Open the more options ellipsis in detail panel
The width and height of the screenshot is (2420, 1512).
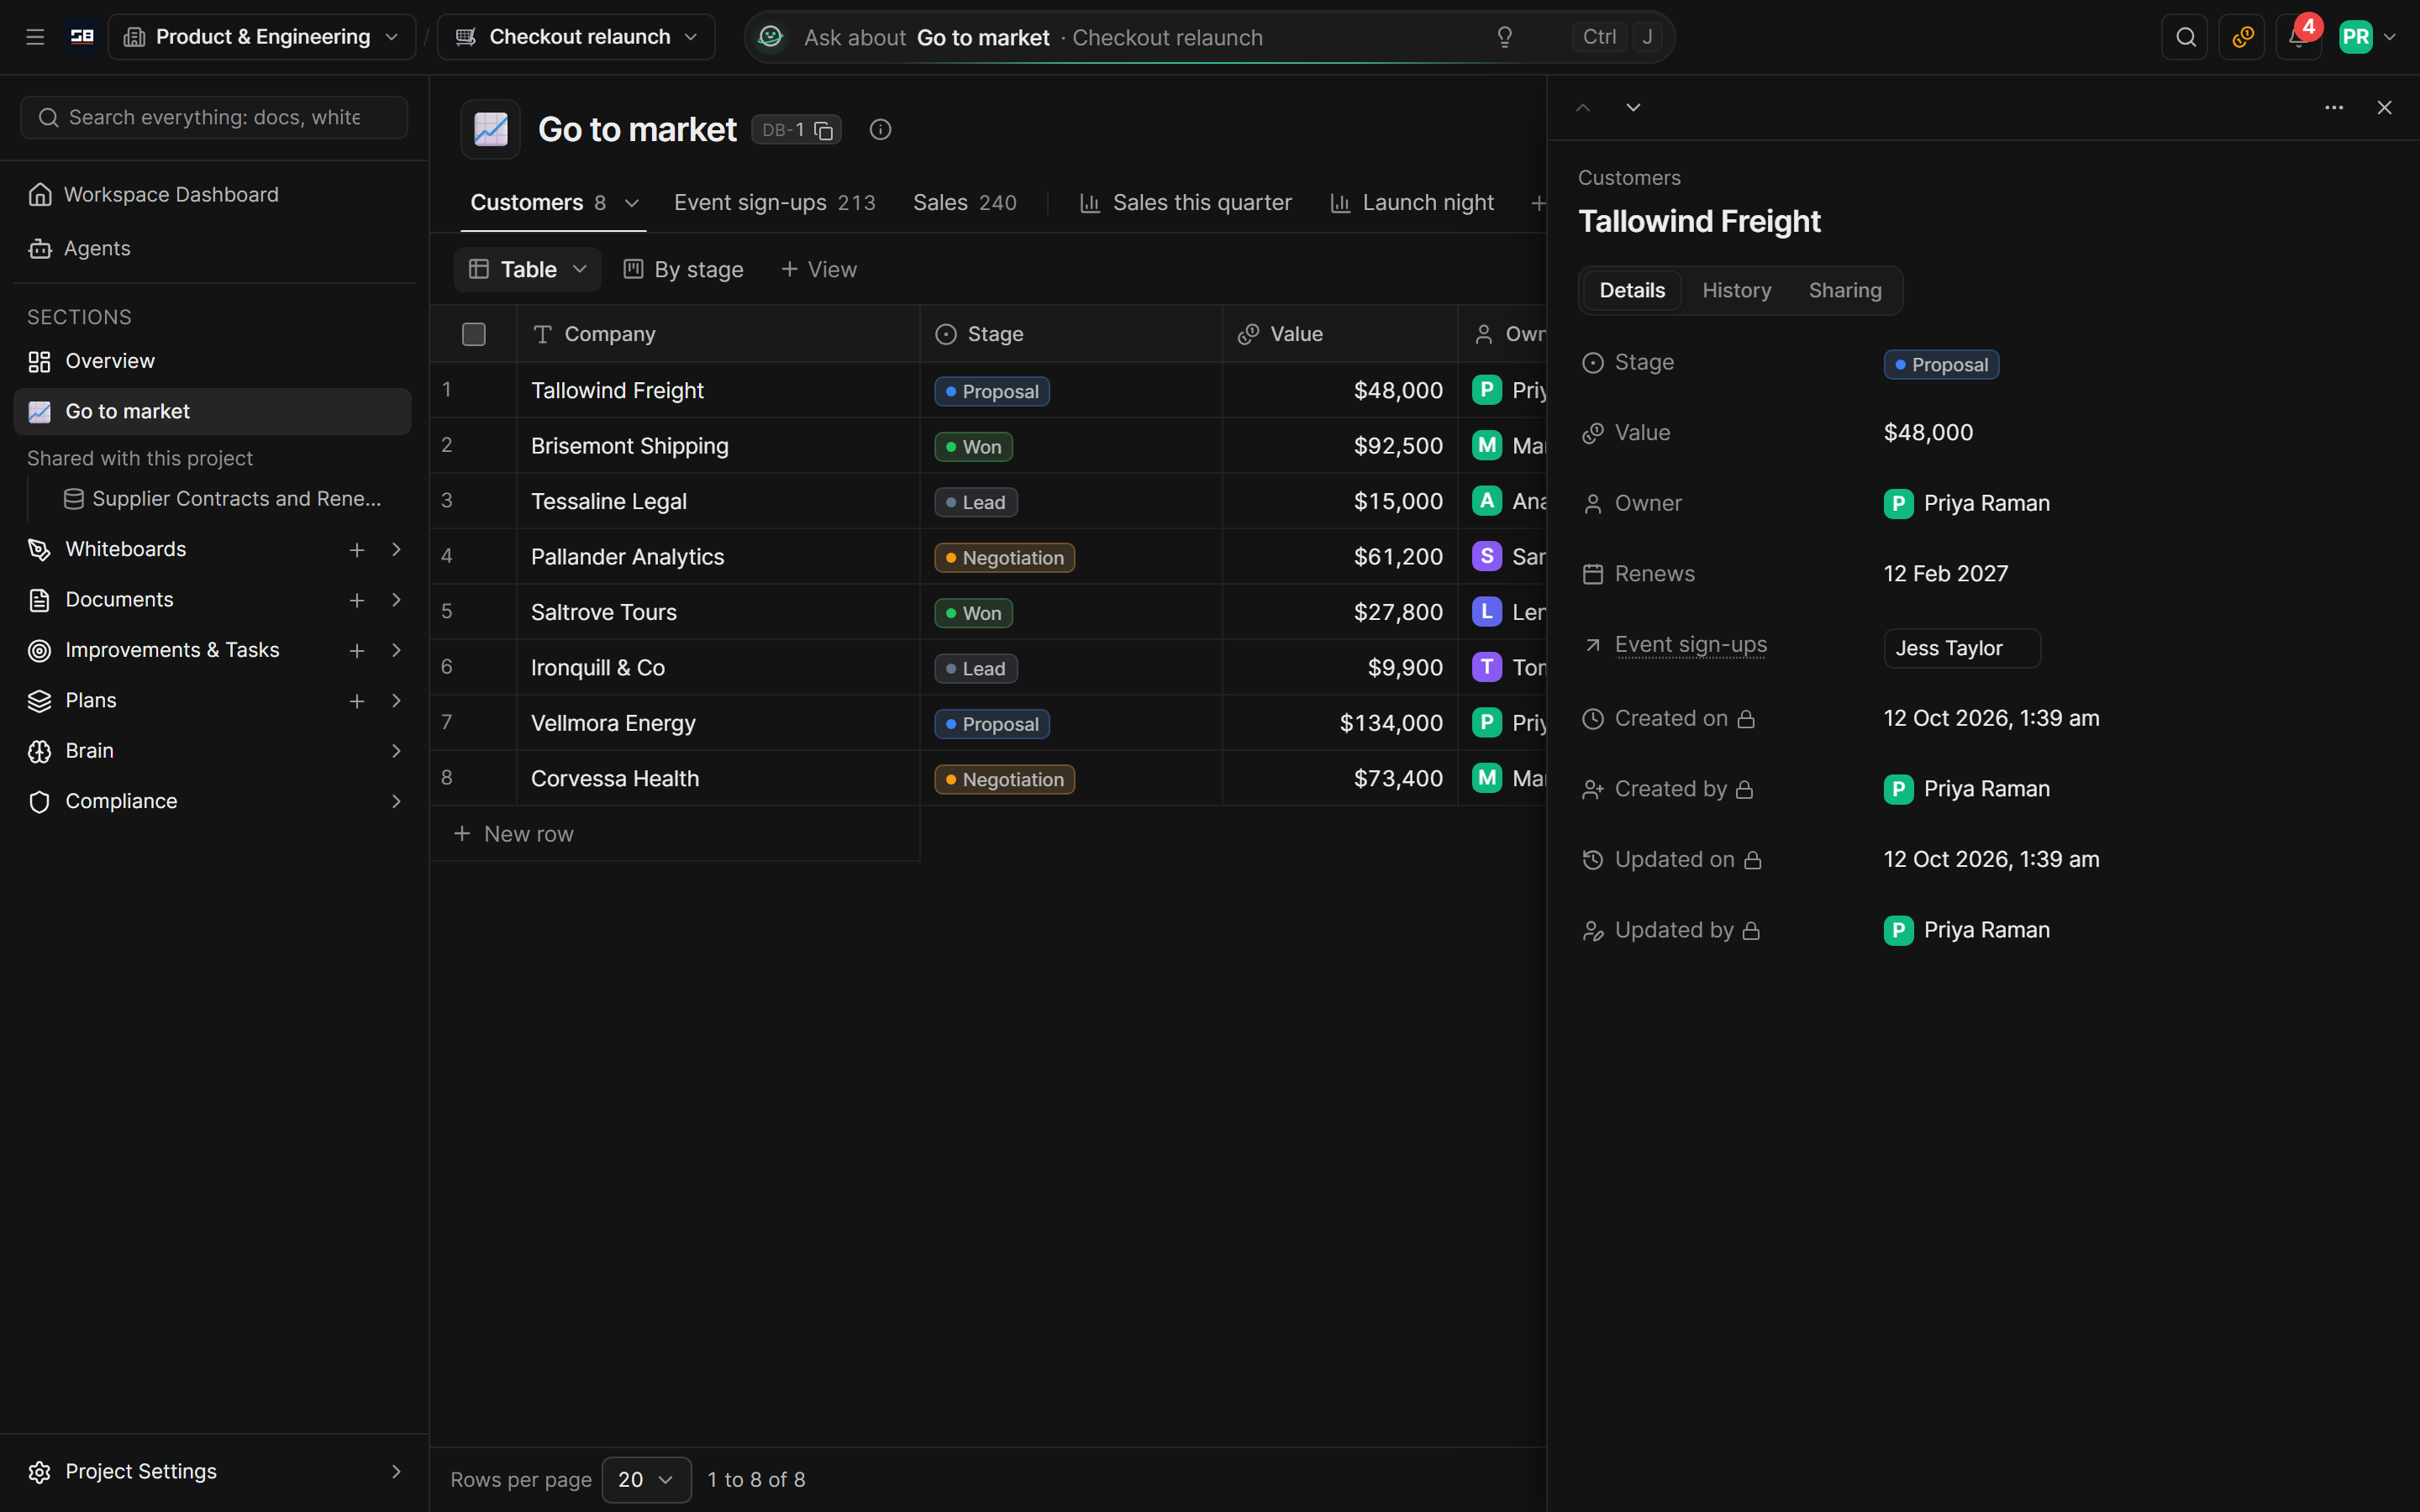tap(2334, 107)
